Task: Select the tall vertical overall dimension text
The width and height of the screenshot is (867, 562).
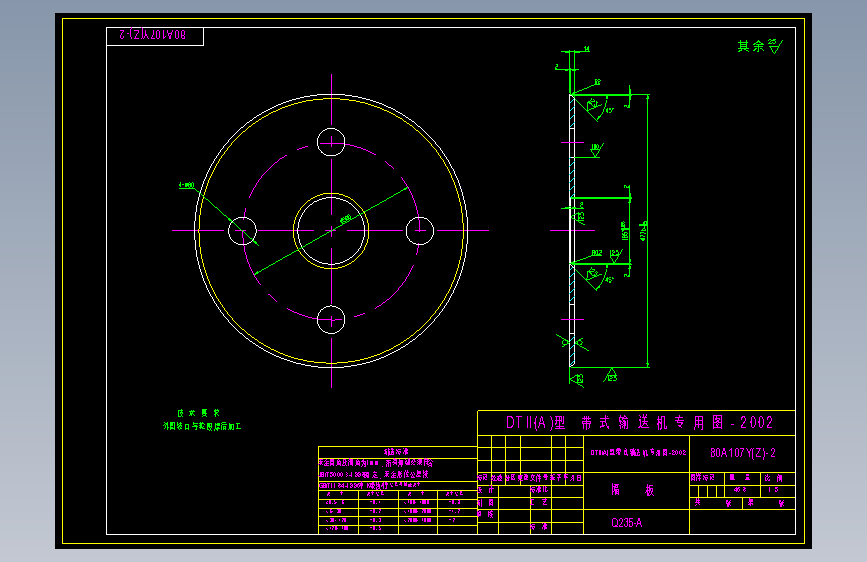Action: (x=644, y=231)
